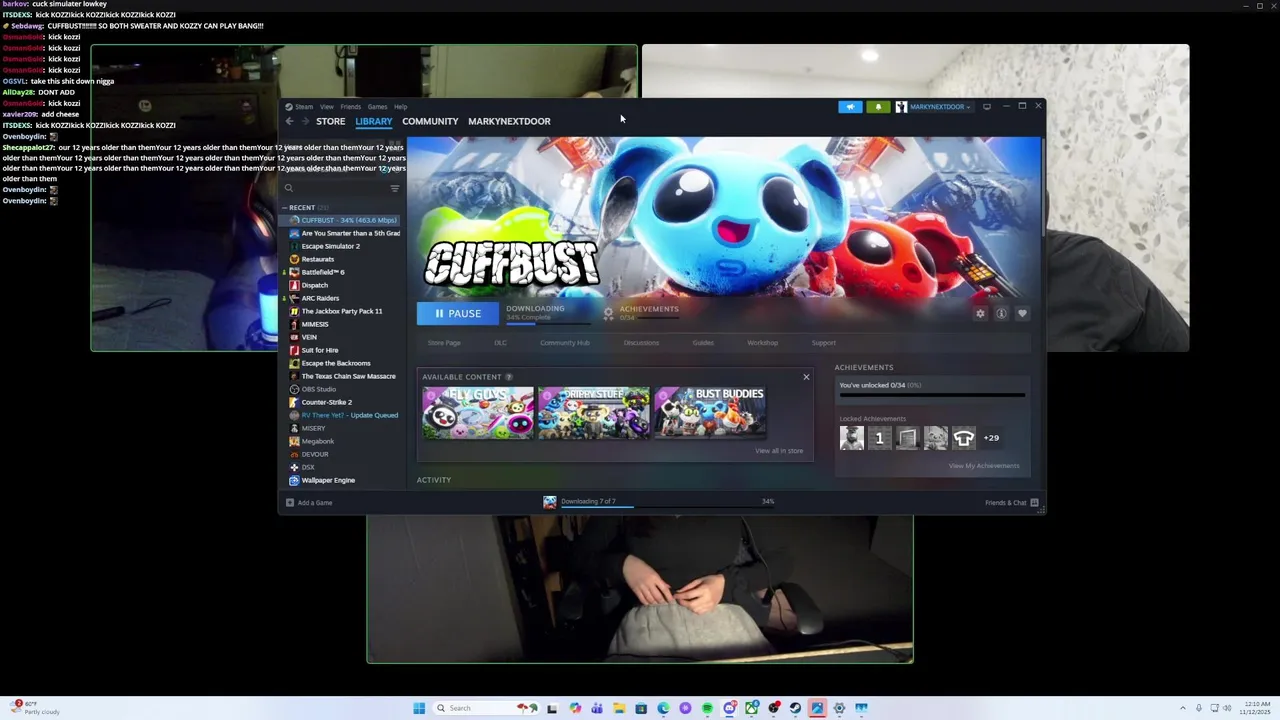Select the LIBRARY tab
Image resolution: width=1280 pixels, height=720 pixels.
click(374, 121)
